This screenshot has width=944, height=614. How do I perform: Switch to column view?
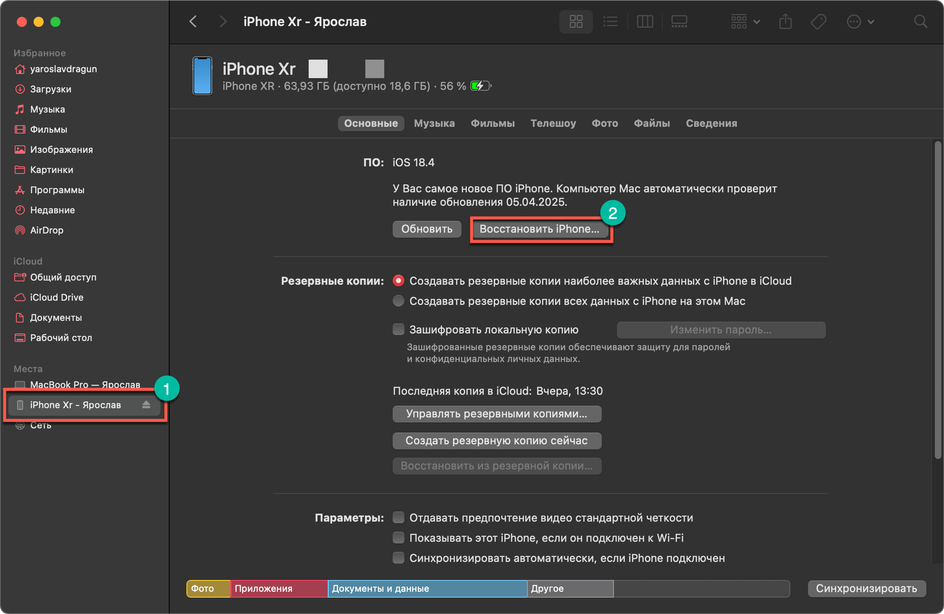coord(645,22)
